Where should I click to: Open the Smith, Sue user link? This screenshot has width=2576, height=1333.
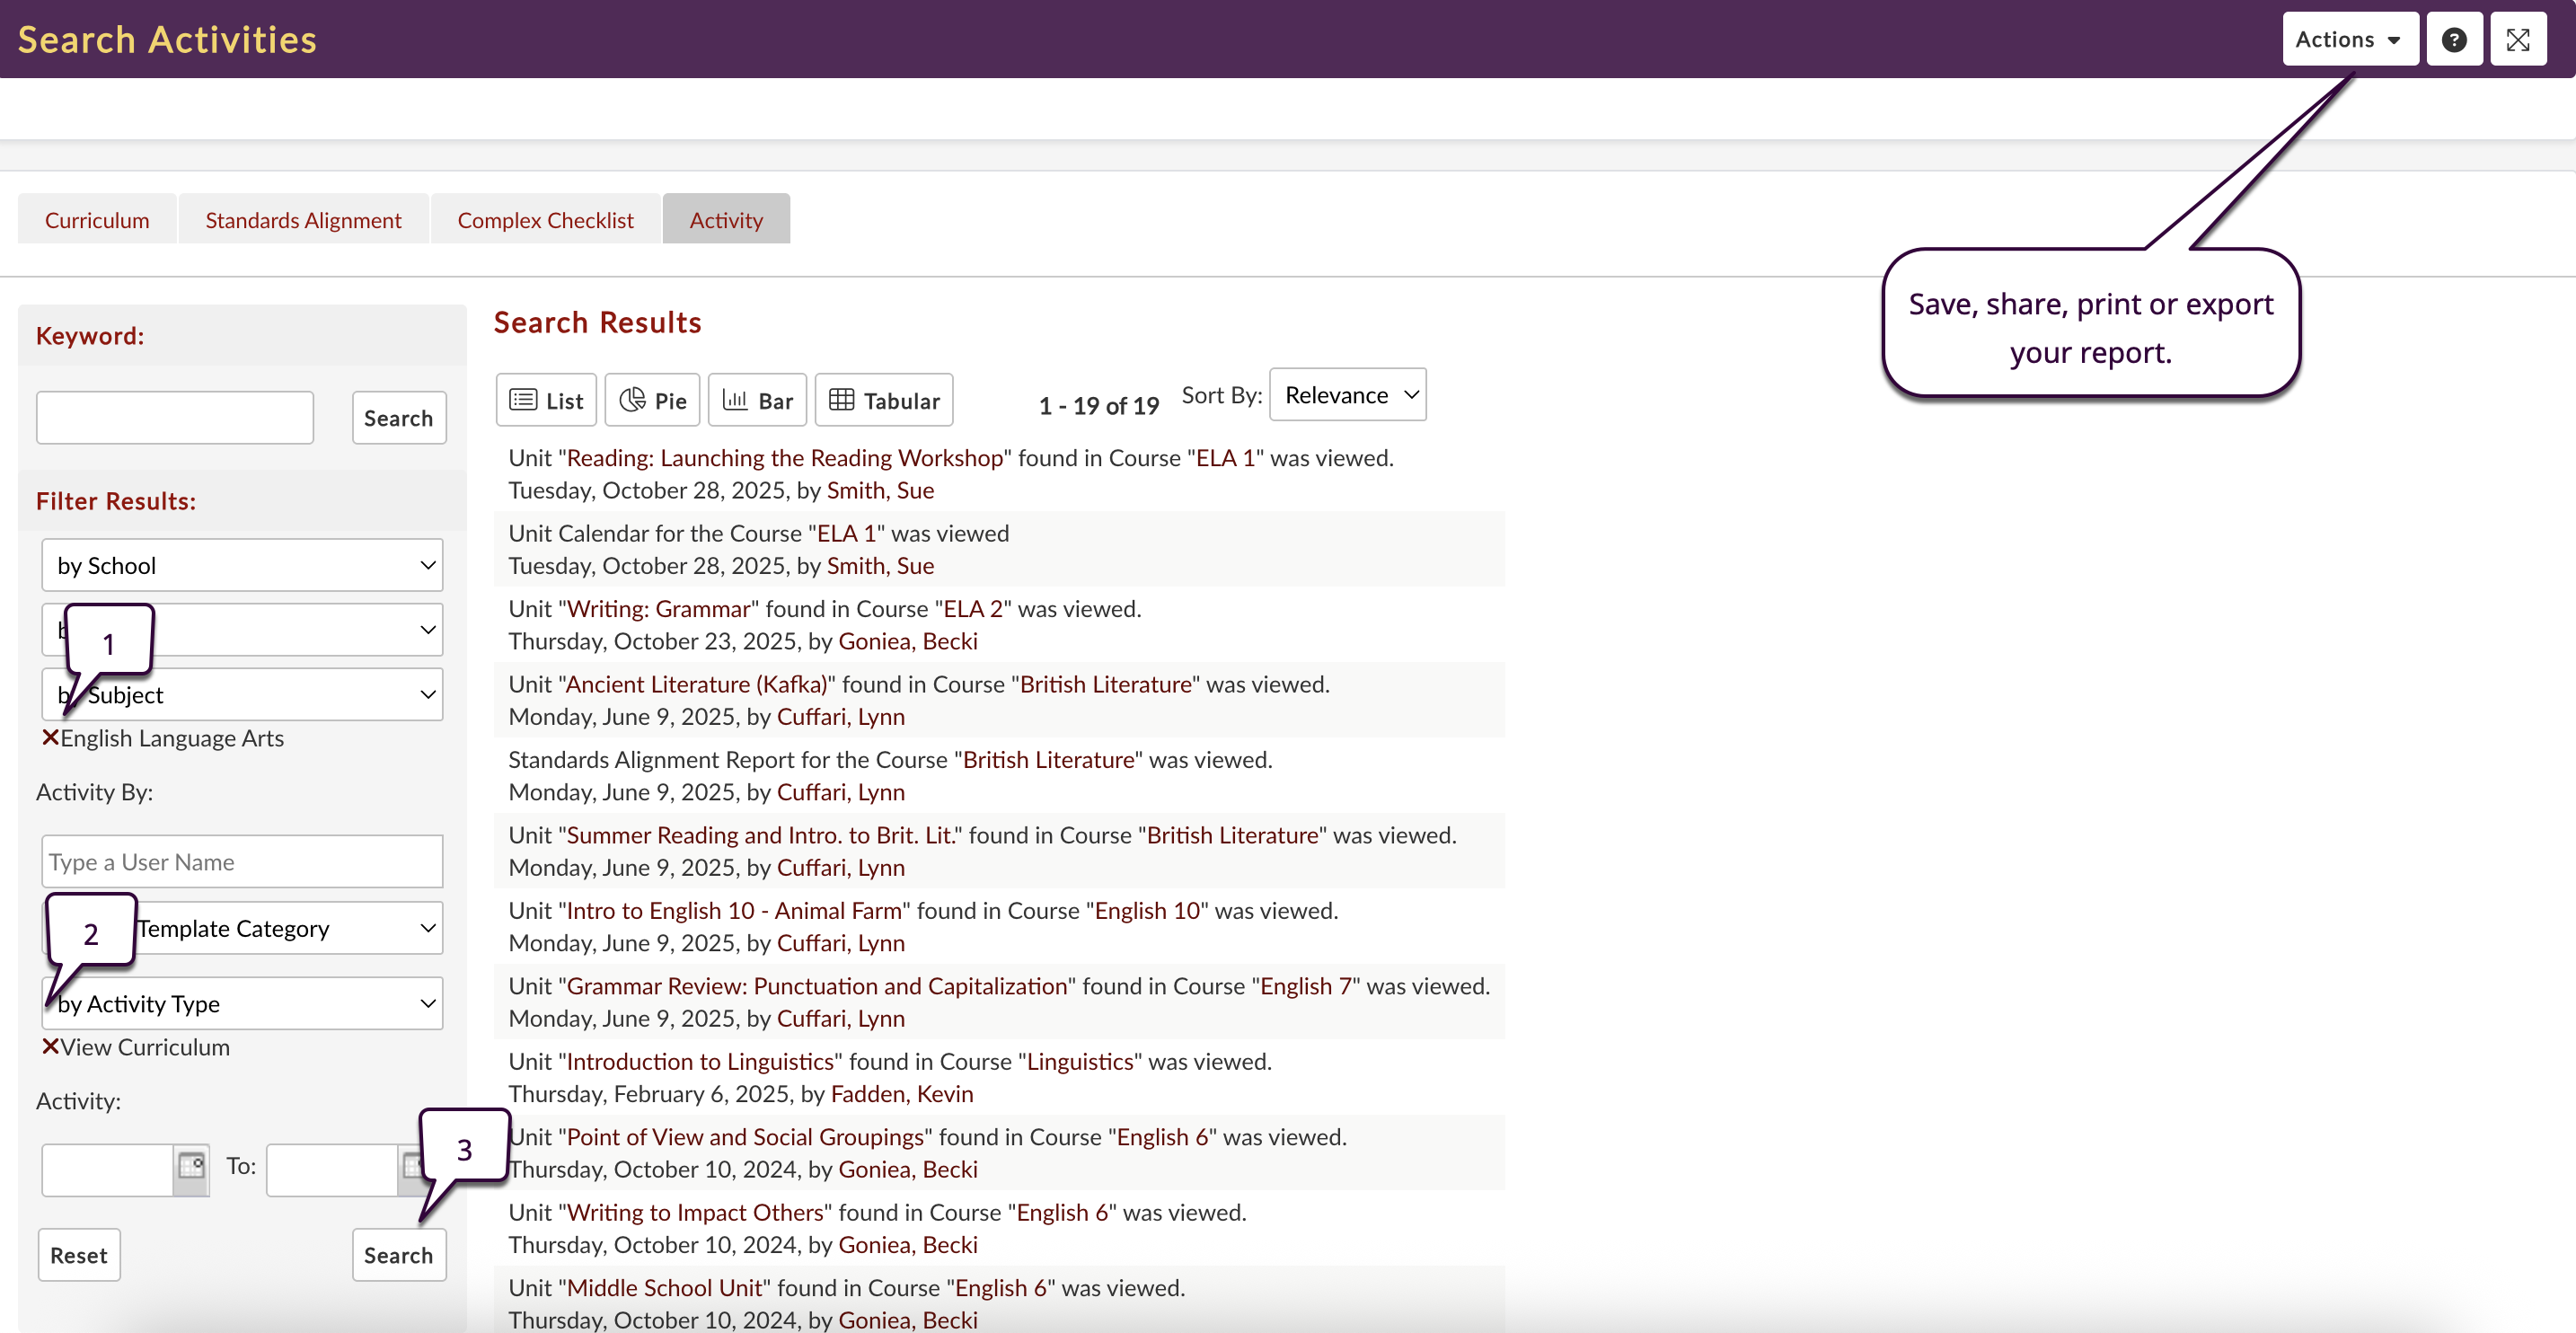880,490
